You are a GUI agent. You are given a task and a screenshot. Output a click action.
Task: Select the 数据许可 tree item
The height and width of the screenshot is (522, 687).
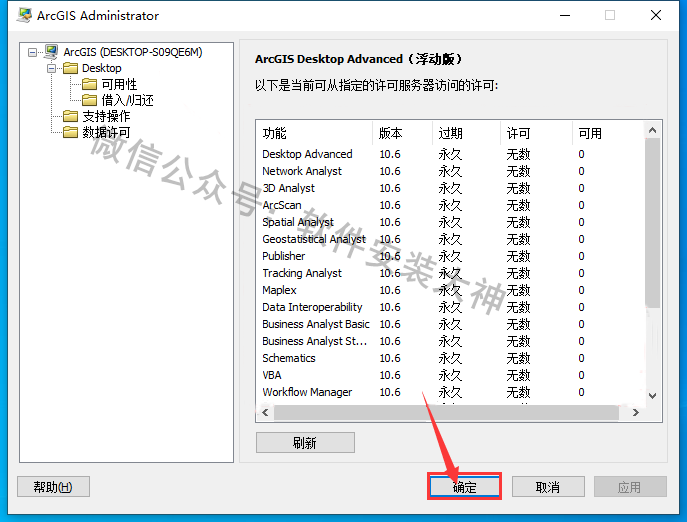pos(106,132)
